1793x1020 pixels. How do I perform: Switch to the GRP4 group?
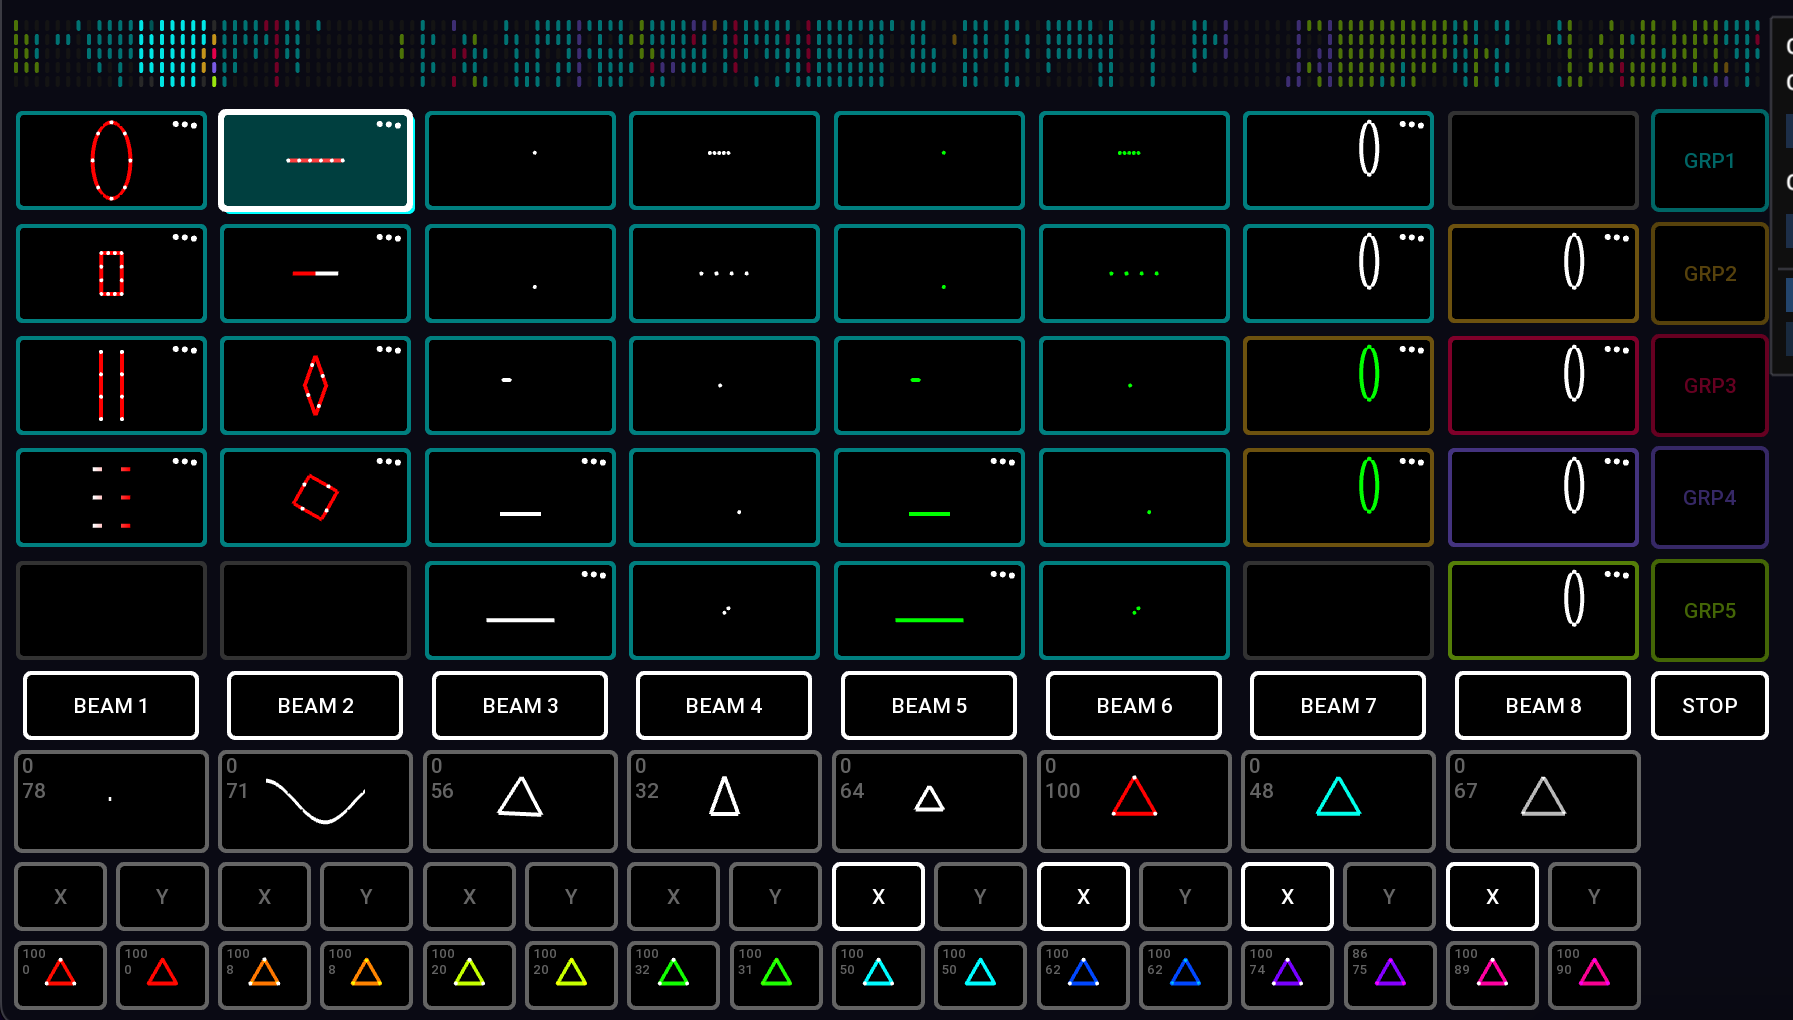click(1709, 498)
